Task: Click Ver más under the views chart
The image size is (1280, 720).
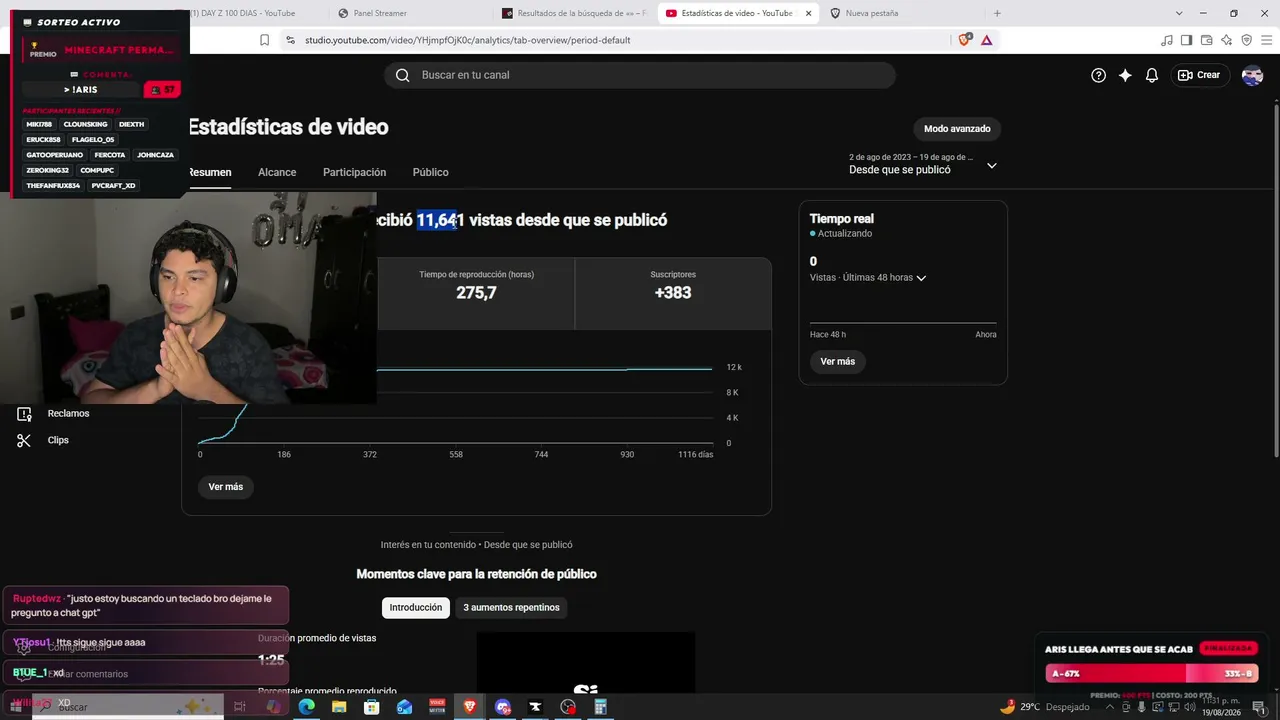Action: (226, 487)
